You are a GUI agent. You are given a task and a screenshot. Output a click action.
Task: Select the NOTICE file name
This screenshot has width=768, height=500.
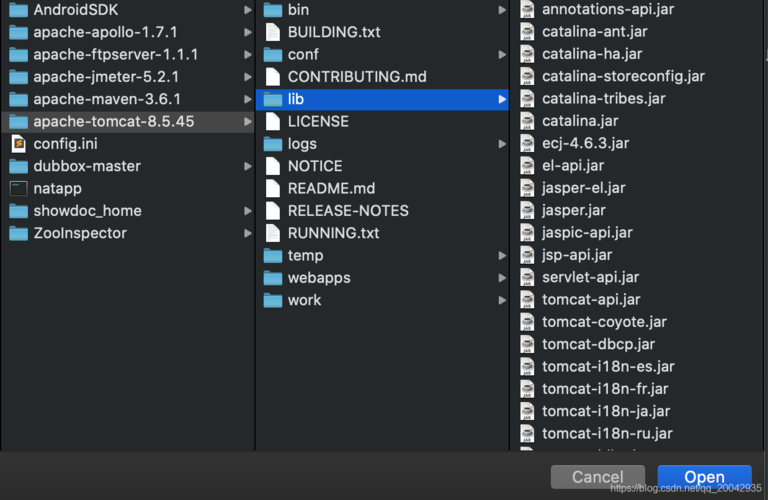[x=315, y=167]
